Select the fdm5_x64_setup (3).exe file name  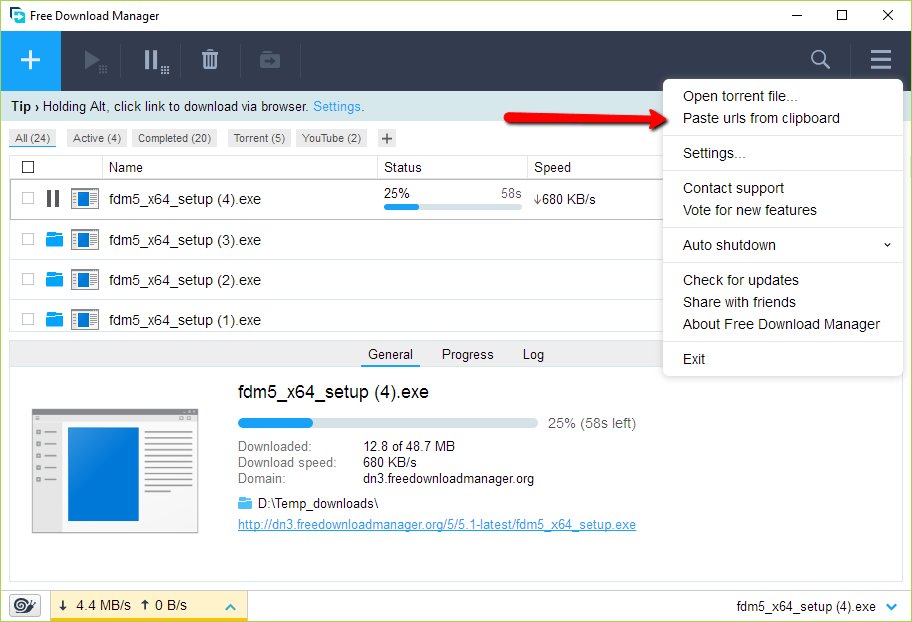[x=184, y=240]
